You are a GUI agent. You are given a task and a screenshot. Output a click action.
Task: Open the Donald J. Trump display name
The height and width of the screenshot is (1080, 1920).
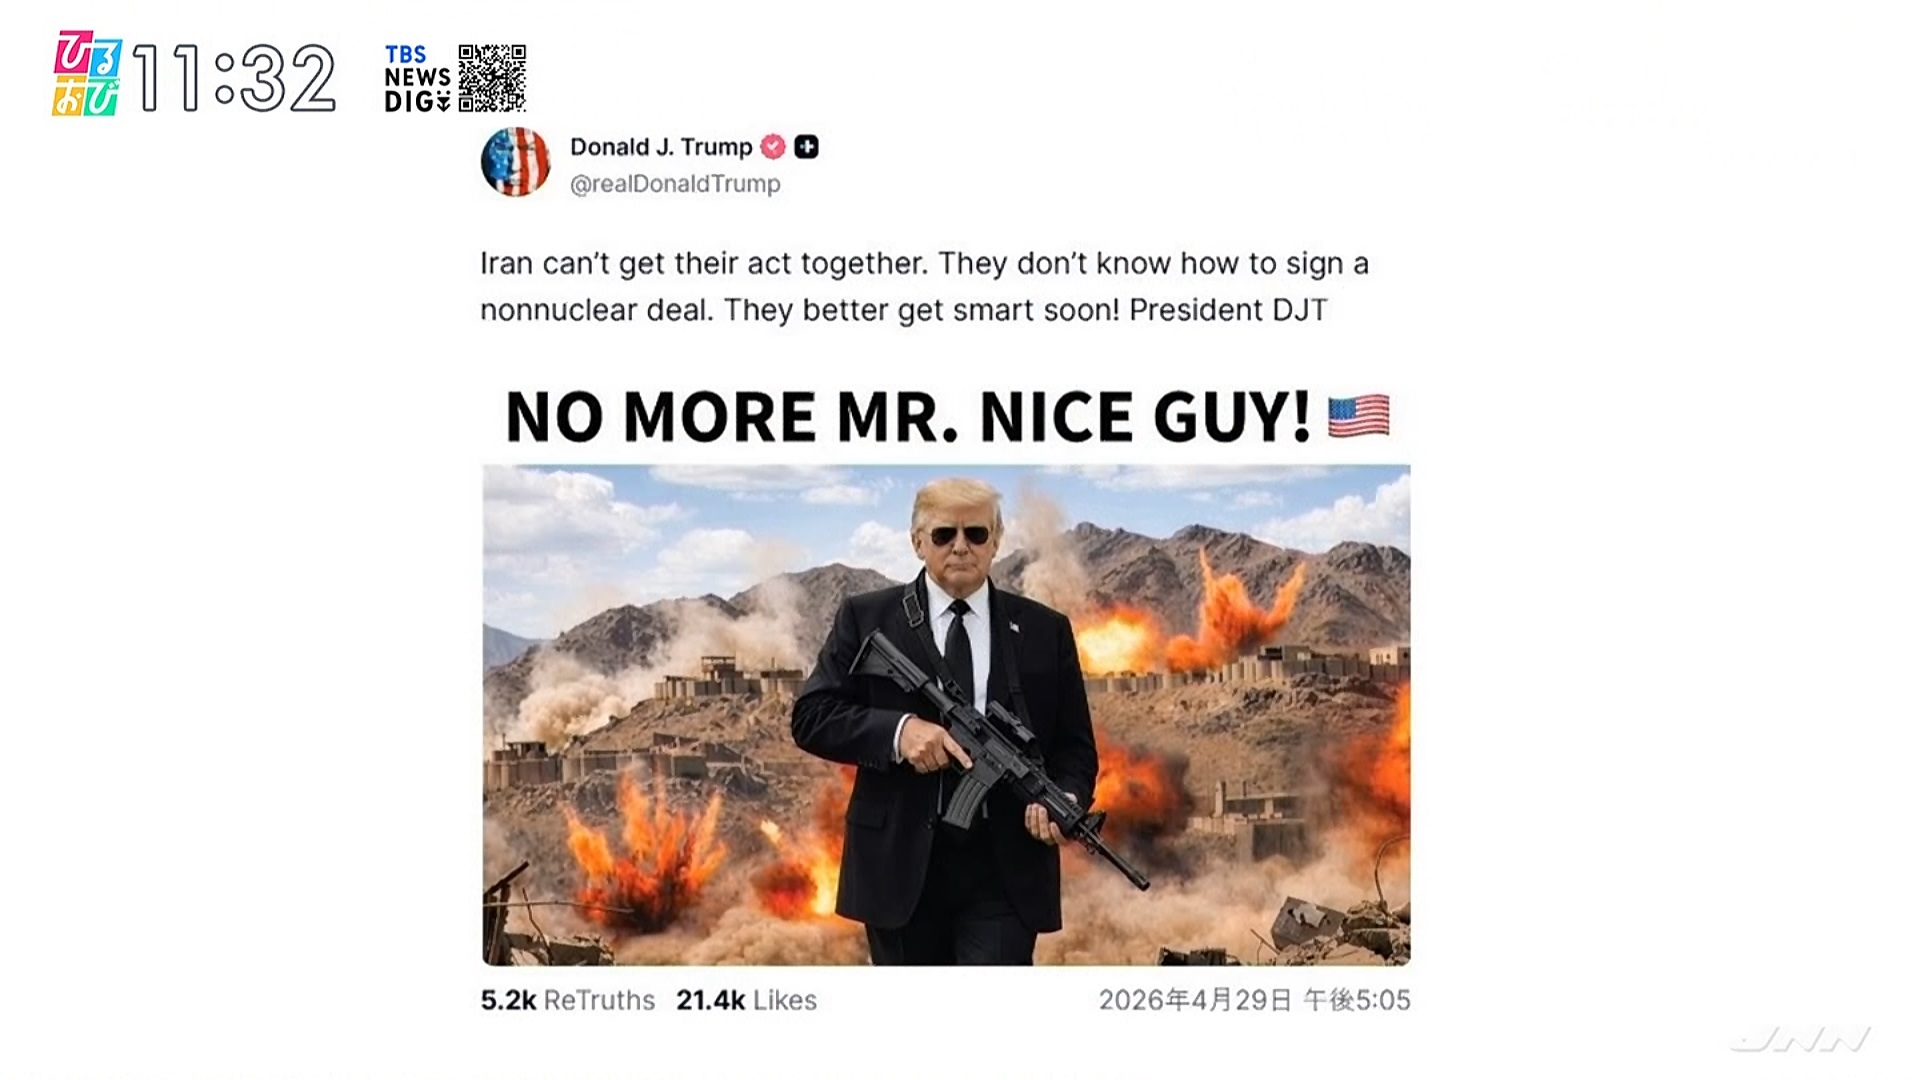click(661, 147)
